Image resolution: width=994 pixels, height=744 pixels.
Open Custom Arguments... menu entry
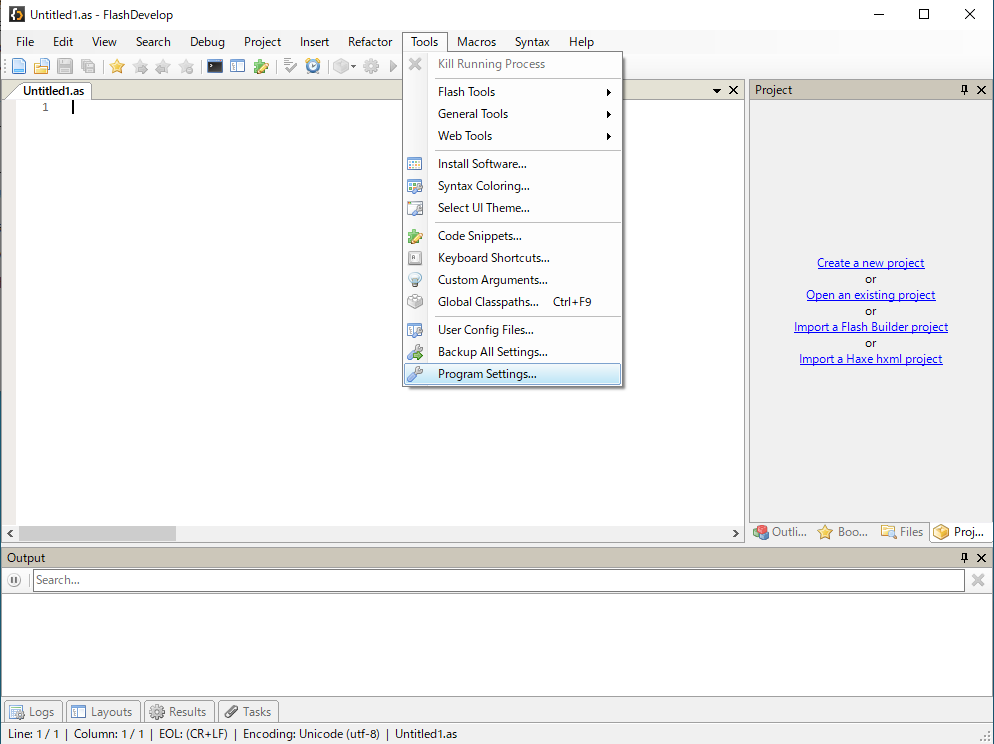tap(512, 279)
